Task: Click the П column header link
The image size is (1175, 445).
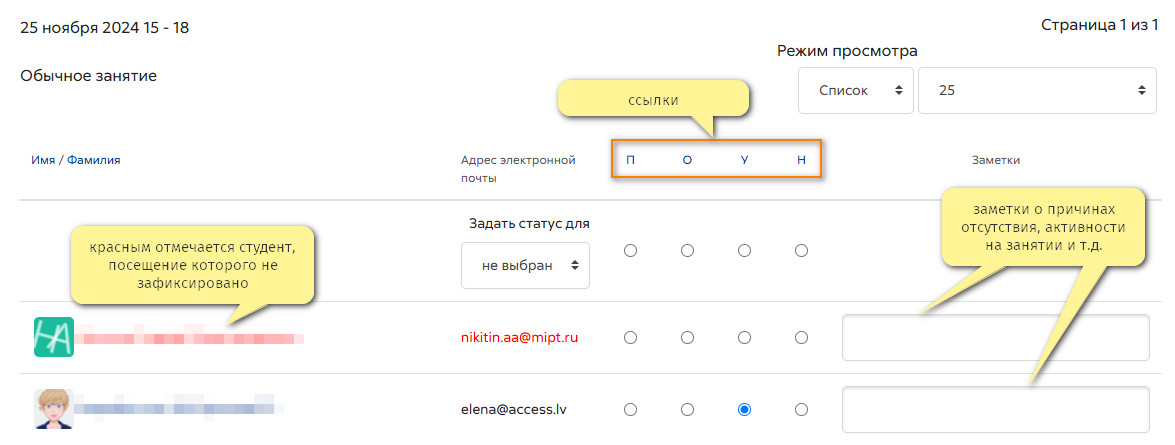Action: tap(630, 160)
